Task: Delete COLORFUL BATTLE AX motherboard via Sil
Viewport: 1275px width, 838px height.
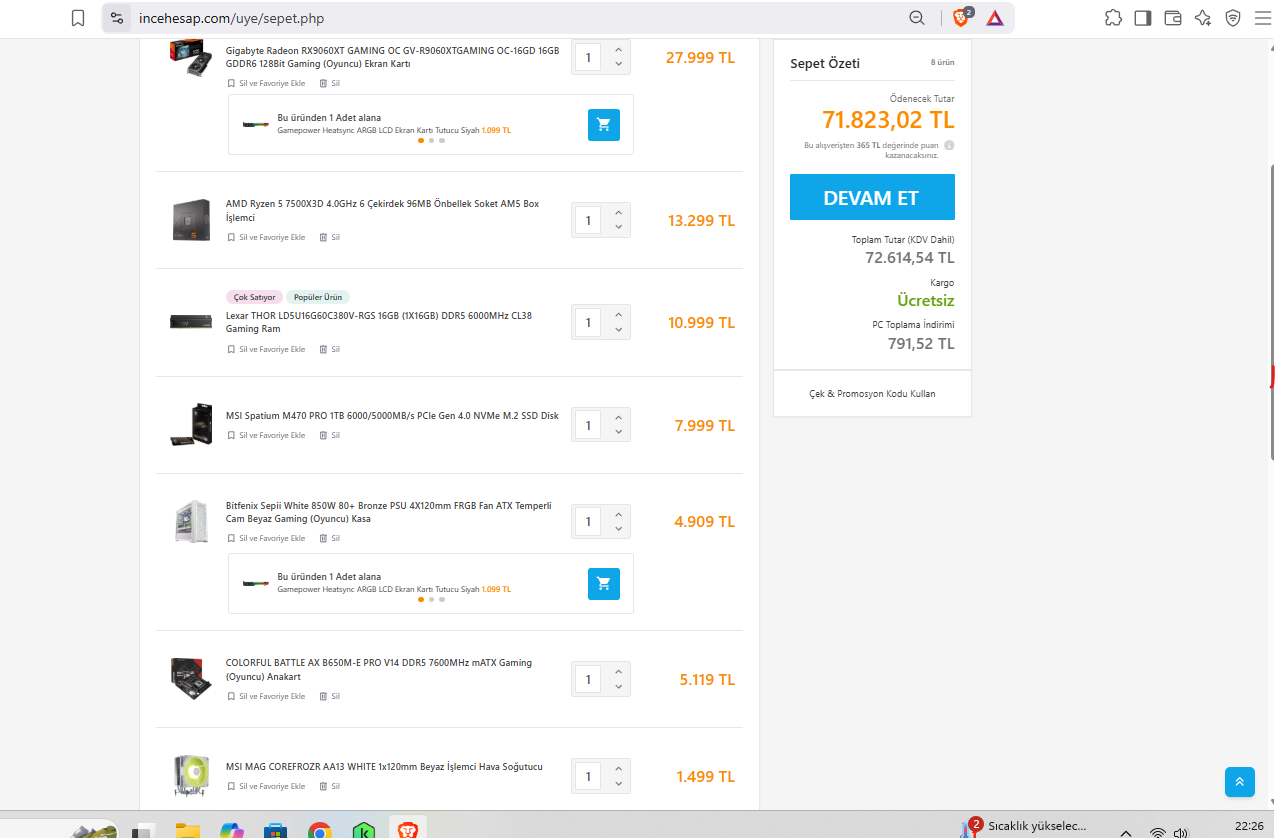Action: coord(329,696)
